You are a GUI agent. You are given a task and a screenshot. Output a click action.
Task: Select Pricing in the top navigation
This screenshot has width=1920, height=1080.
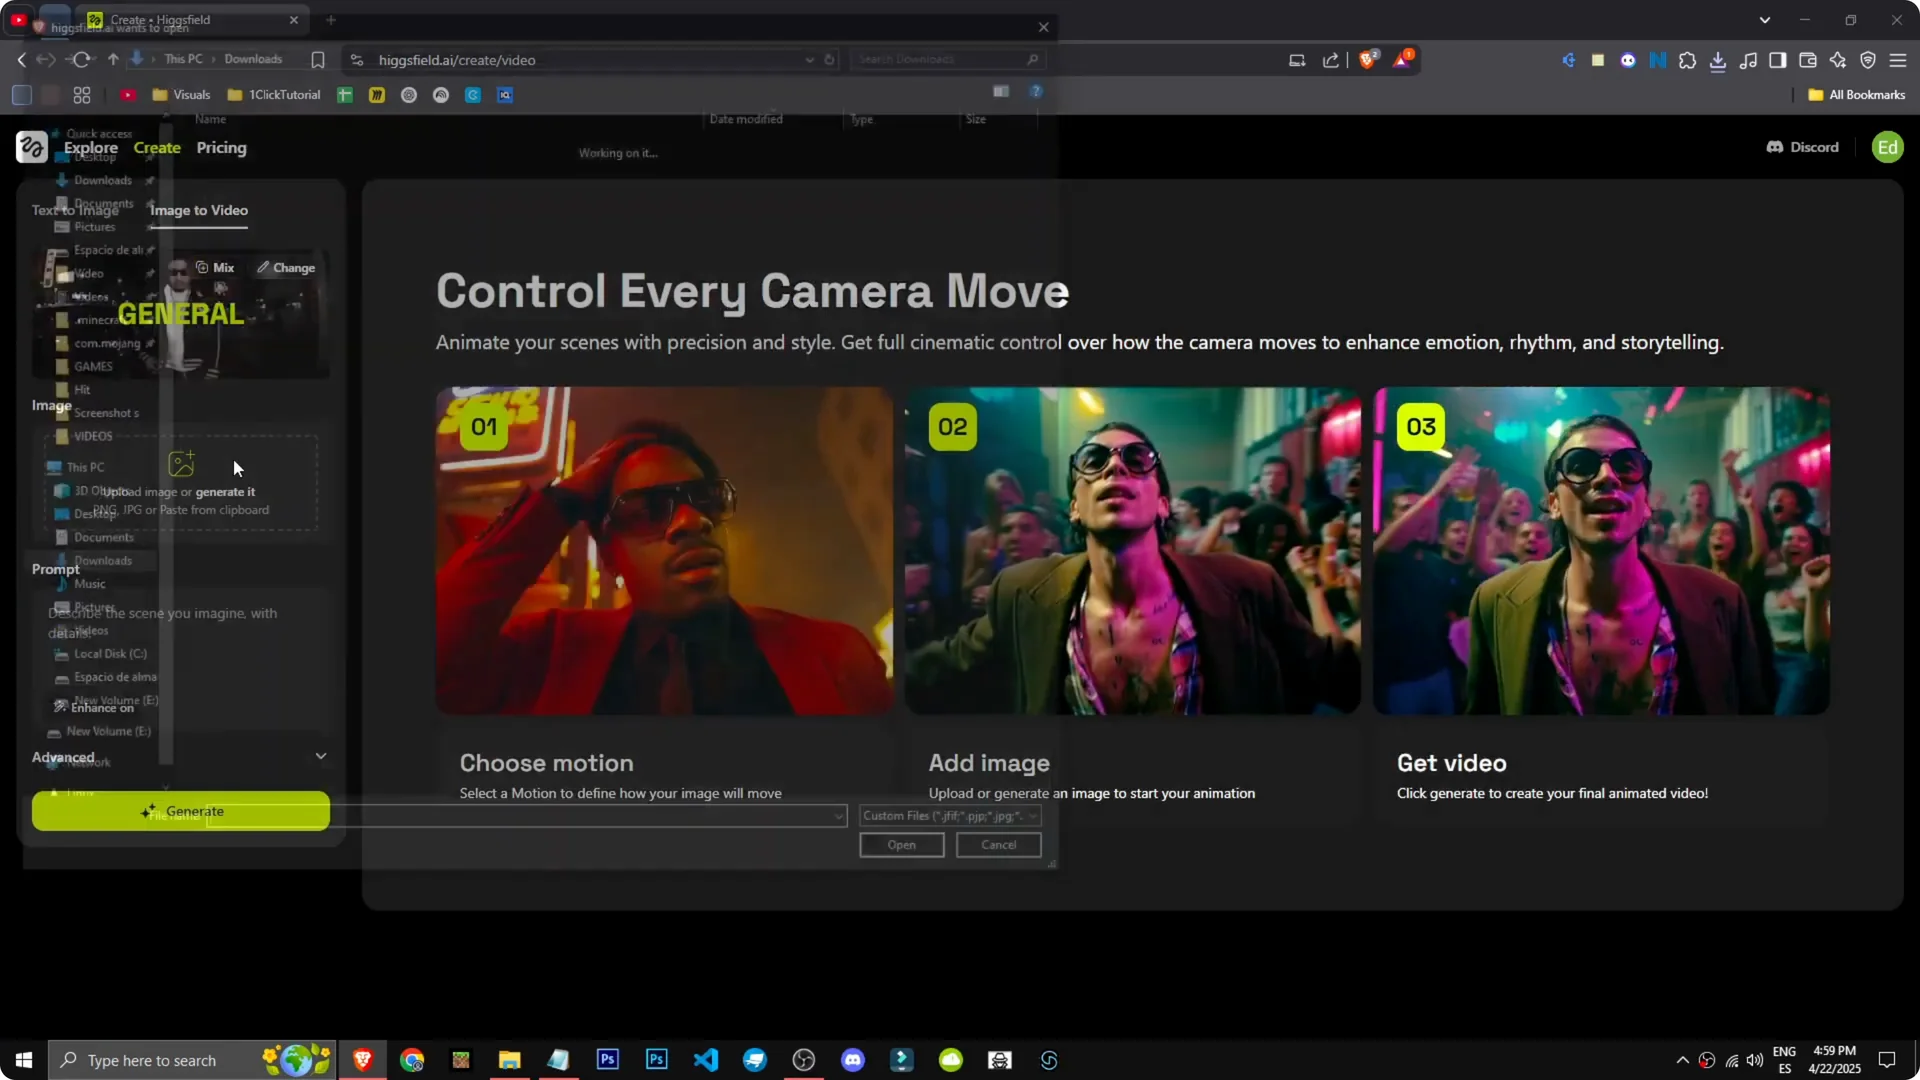221,147
